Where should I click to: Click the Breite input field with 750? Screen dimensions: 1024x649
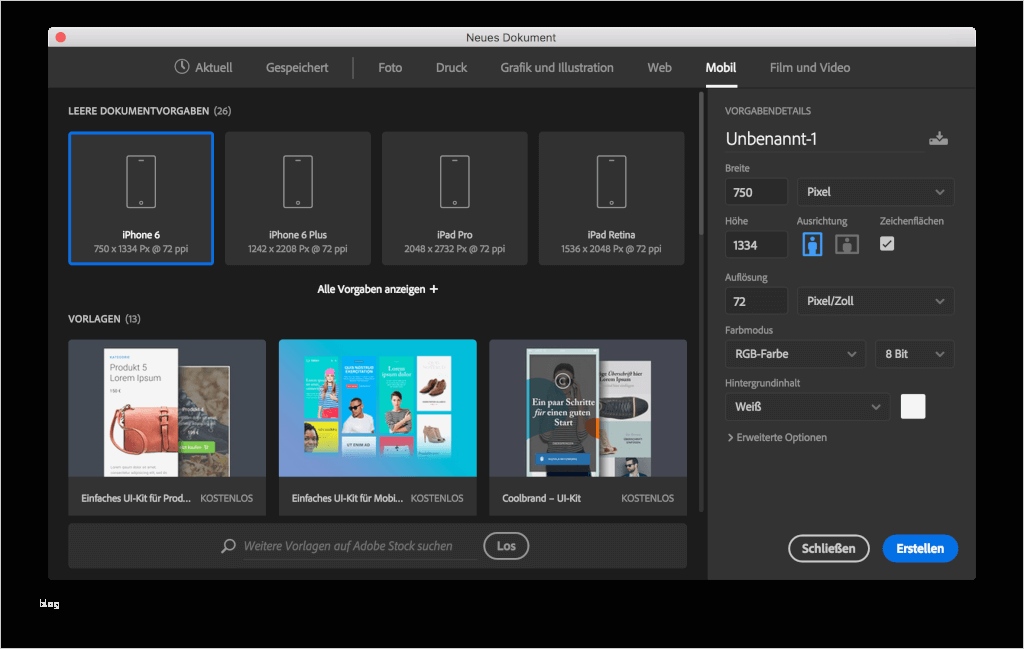point(756,192)
